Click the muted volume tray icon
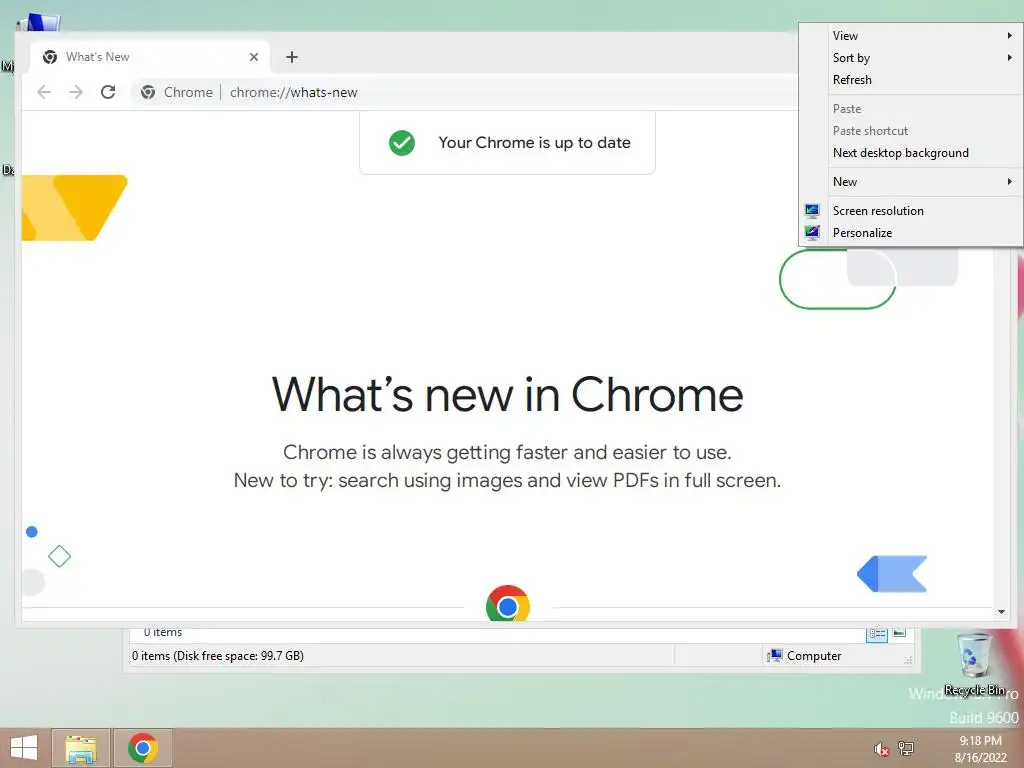The height and width of the screenshot is (768, 1024). coord(881,749)
